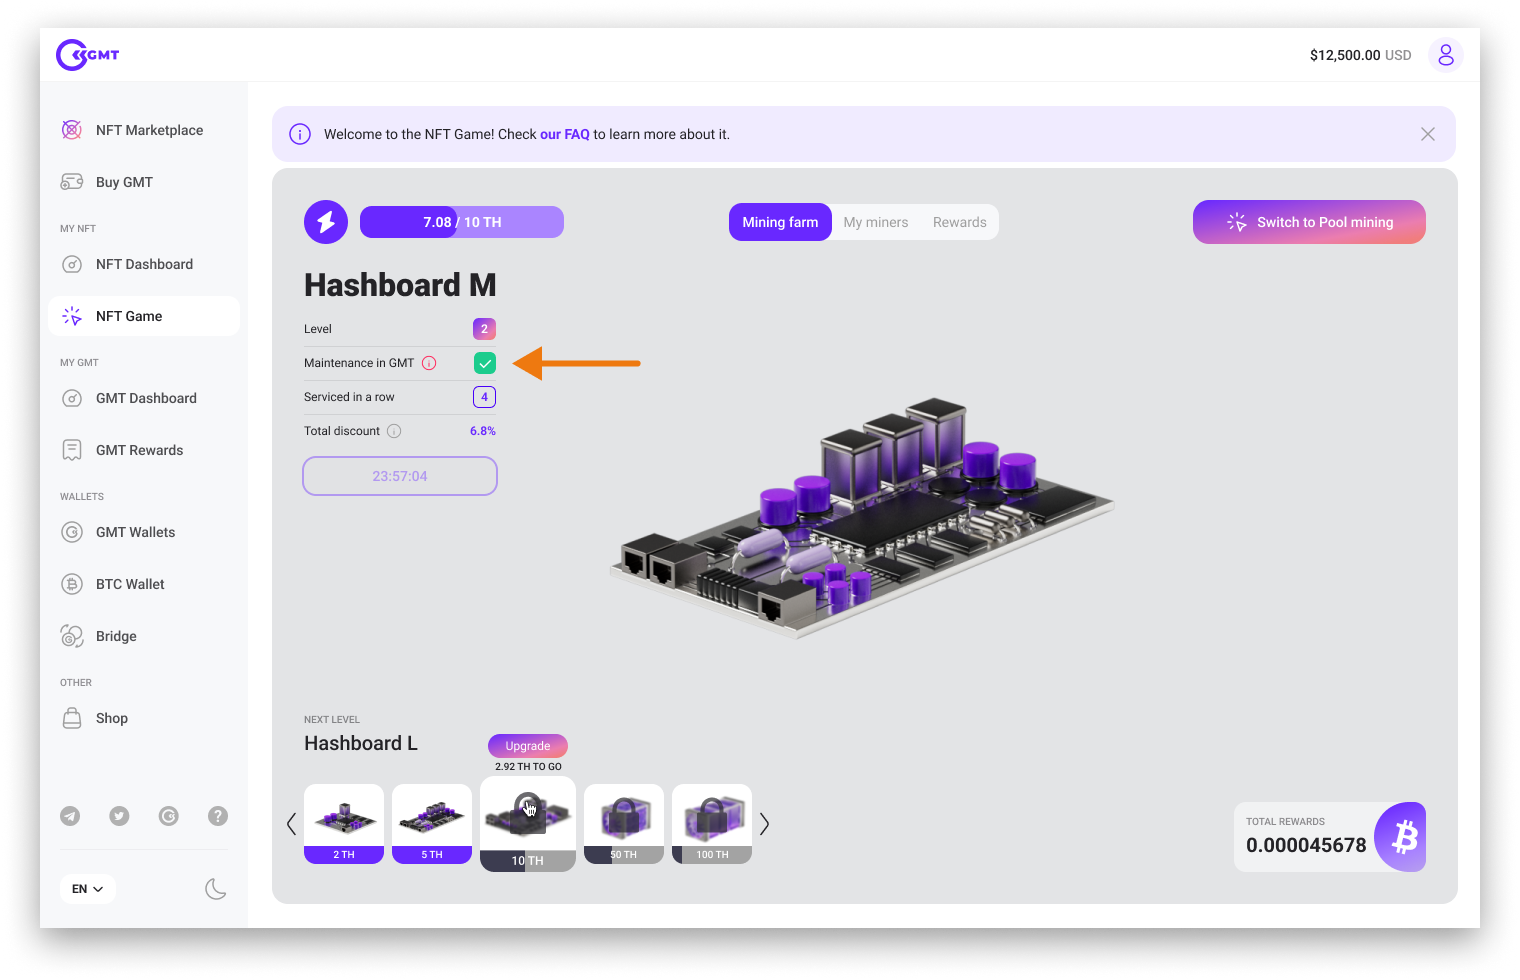Click the NFT Game sparkle icon
1520x980 pixels.
pyautogui.click(x=72, y=316)
